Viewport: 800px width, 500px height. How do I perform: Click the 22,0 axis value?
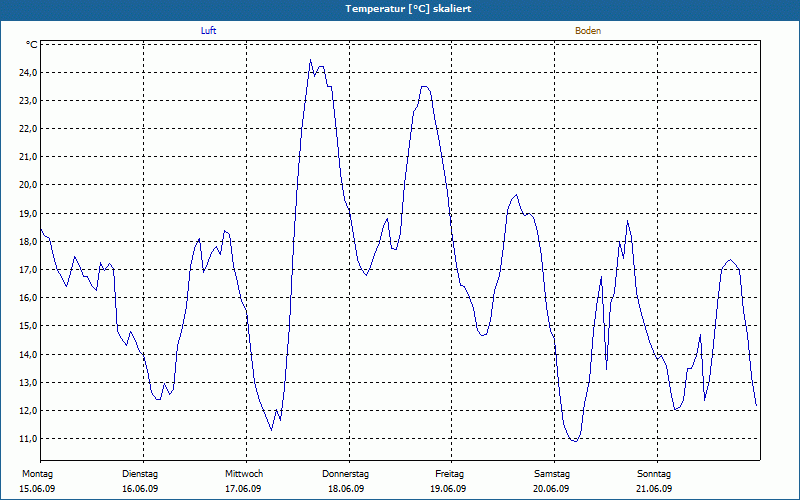28,129
